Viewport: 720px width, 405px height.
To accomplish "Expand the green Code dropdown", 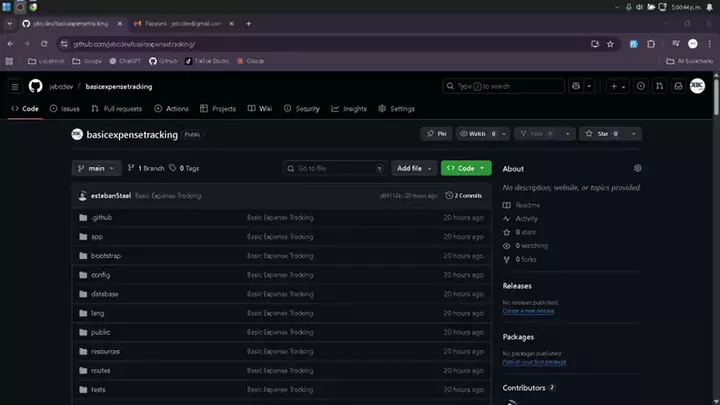I will coord(466,168).
